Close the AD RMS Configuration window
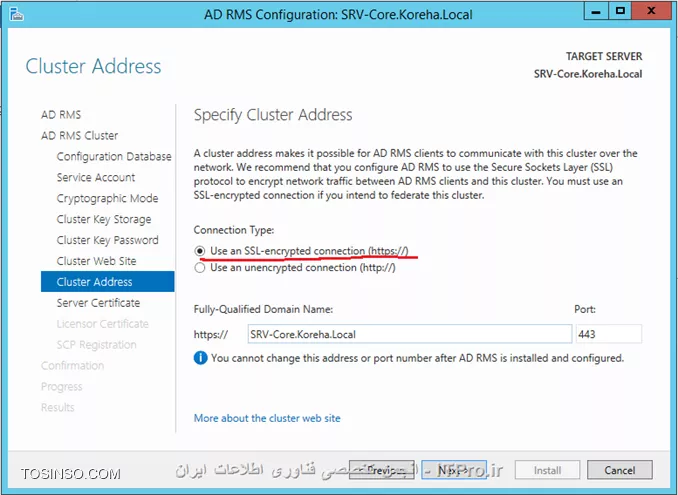This screenshot has width=678, height=495. (651, 11)
